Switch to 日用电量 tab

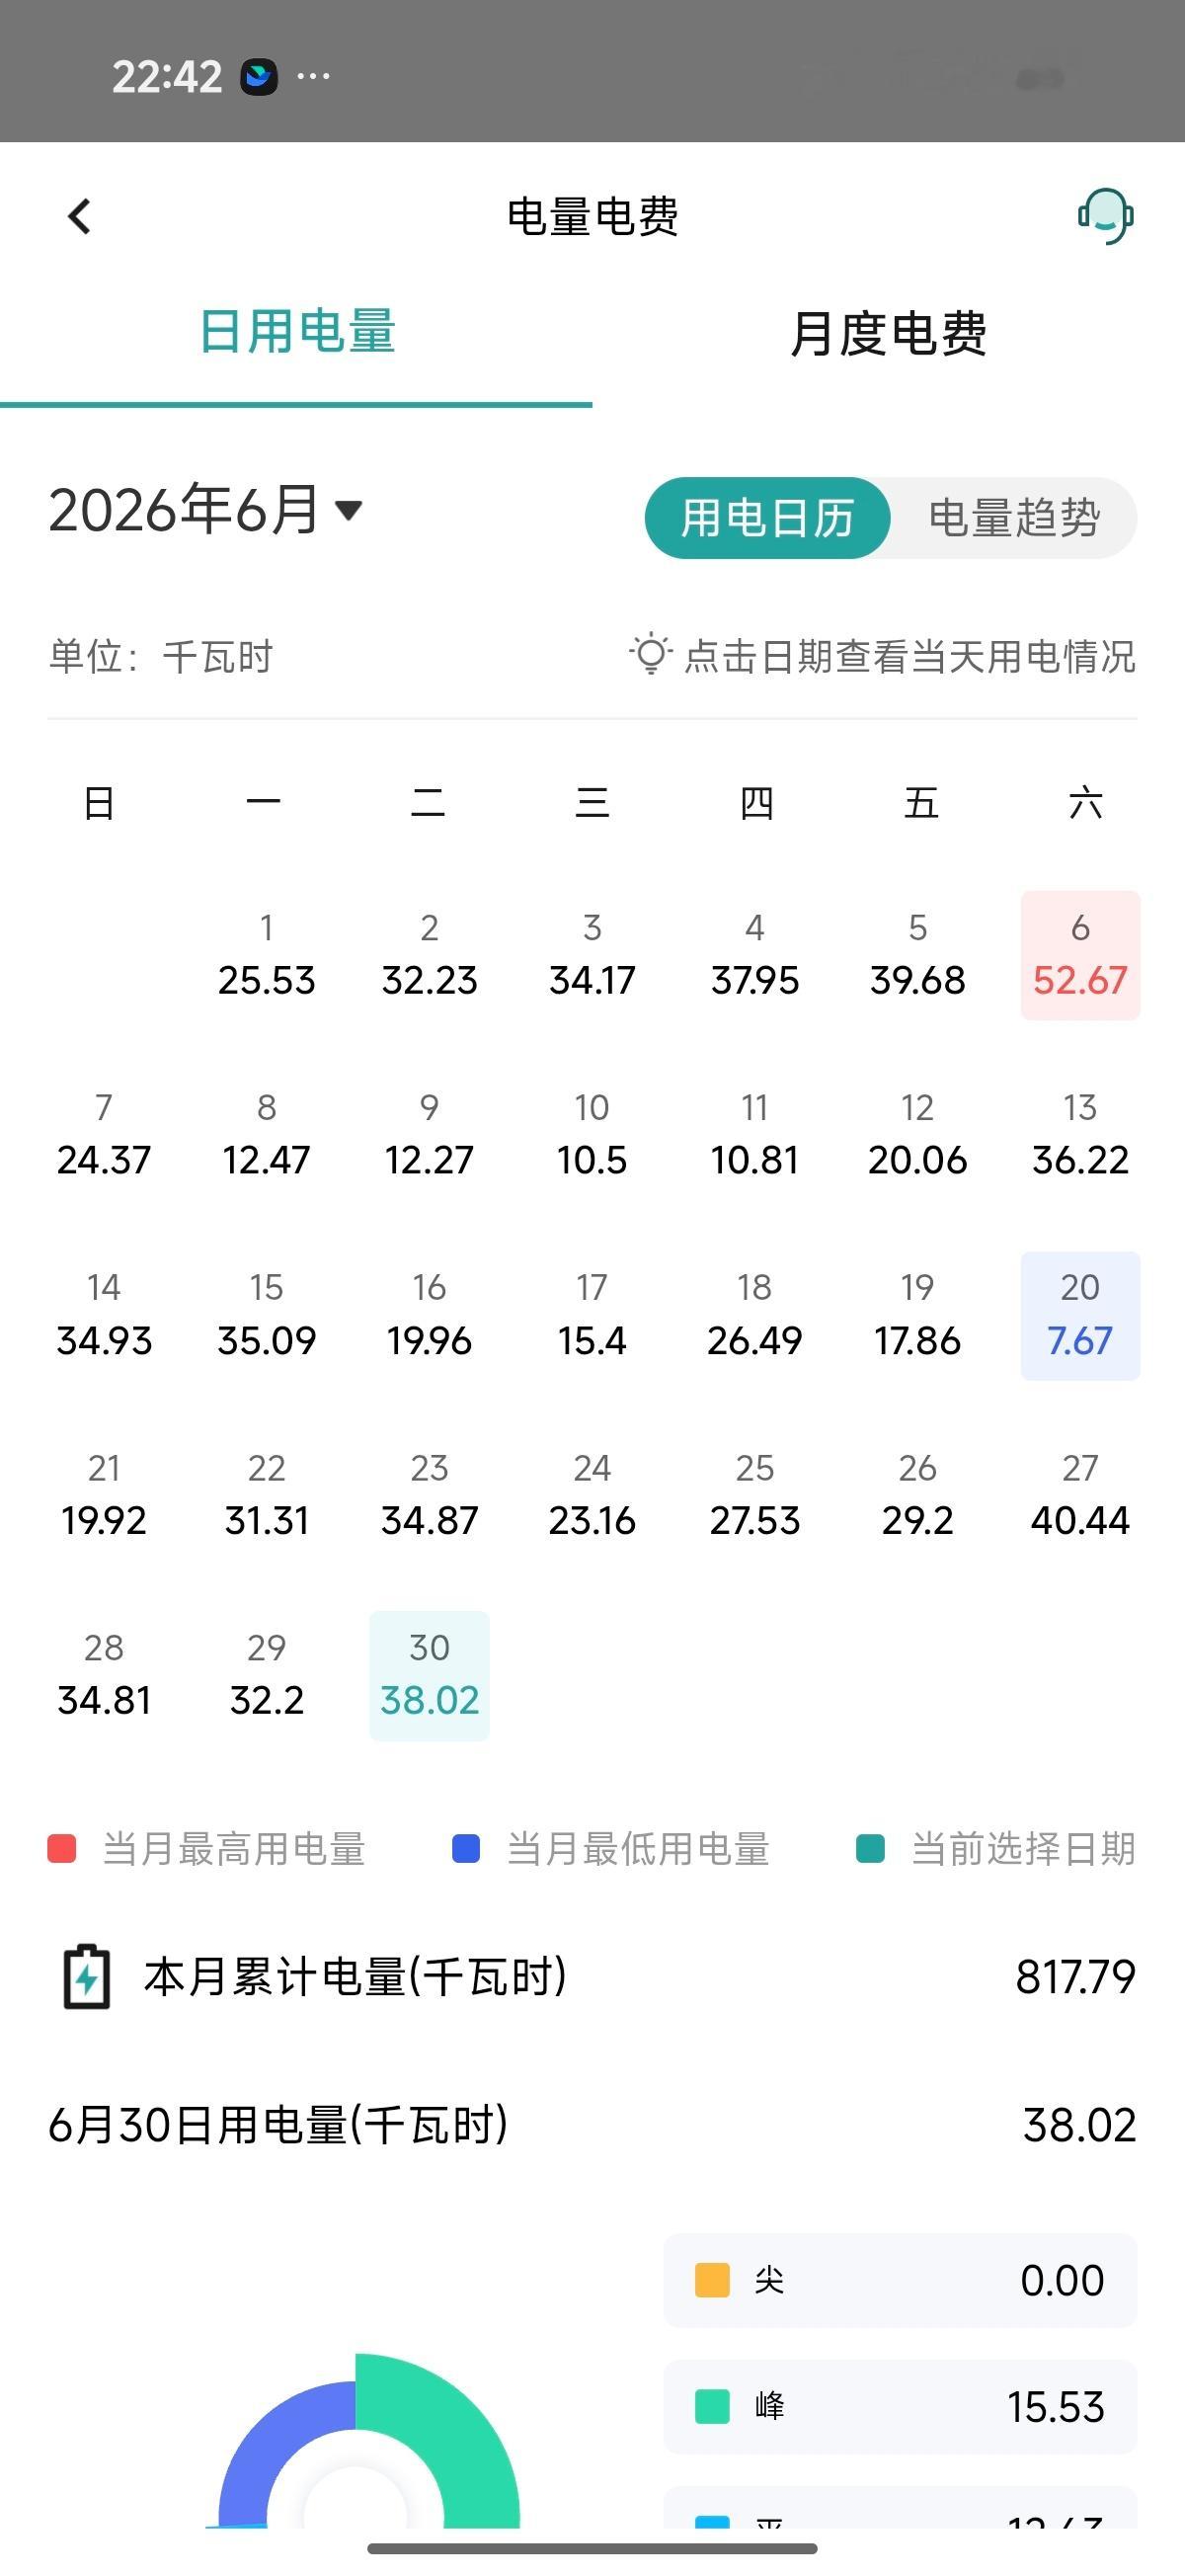coord(297,332)
